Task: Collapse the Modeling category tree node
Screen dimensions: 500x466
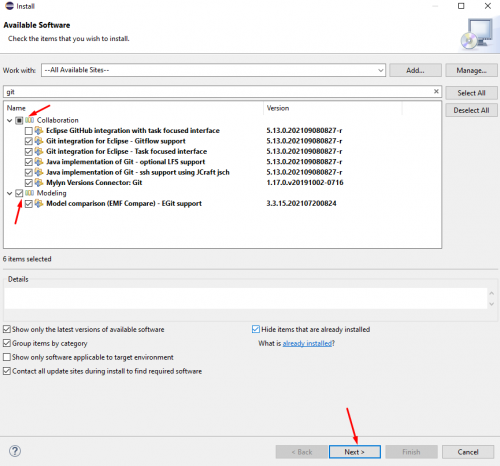Action: point(10,193)
